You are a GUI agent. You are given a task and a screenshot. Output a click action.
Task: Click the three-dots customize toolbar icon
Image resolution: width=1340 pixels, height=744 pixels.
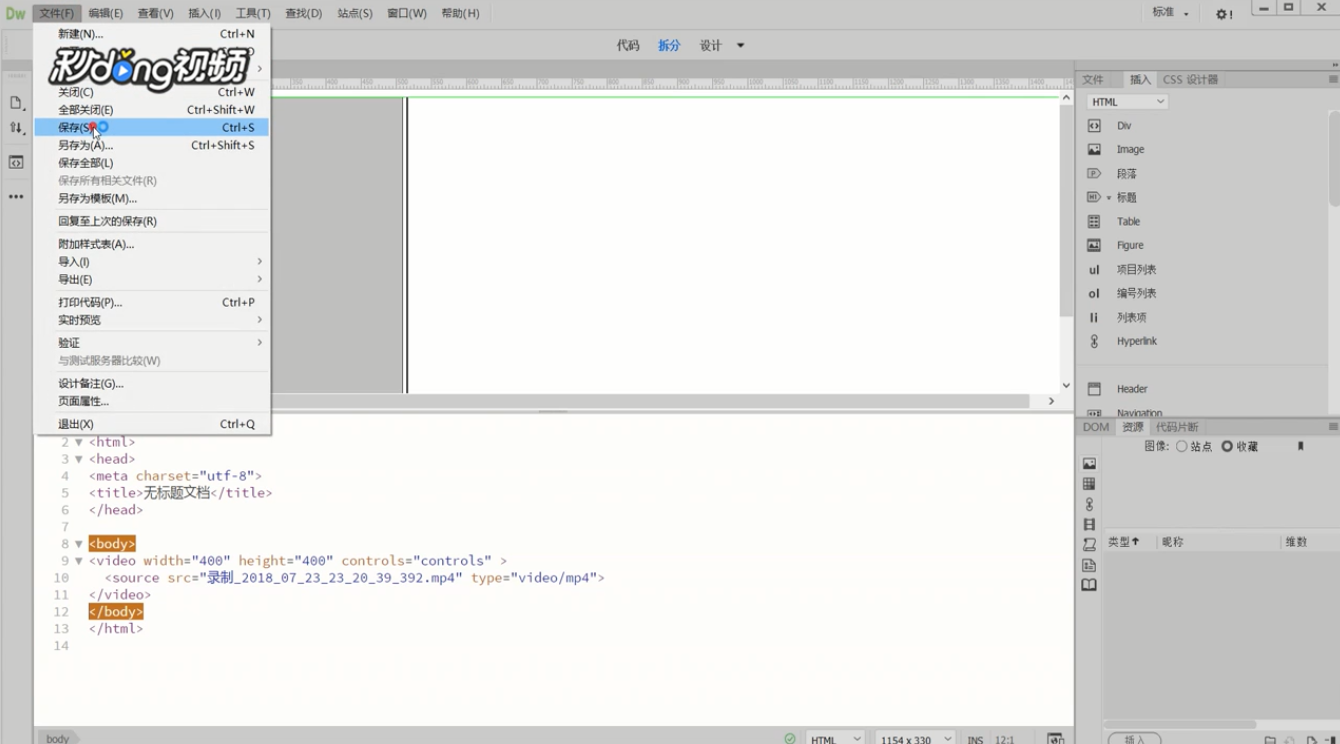tap(16, 197)
